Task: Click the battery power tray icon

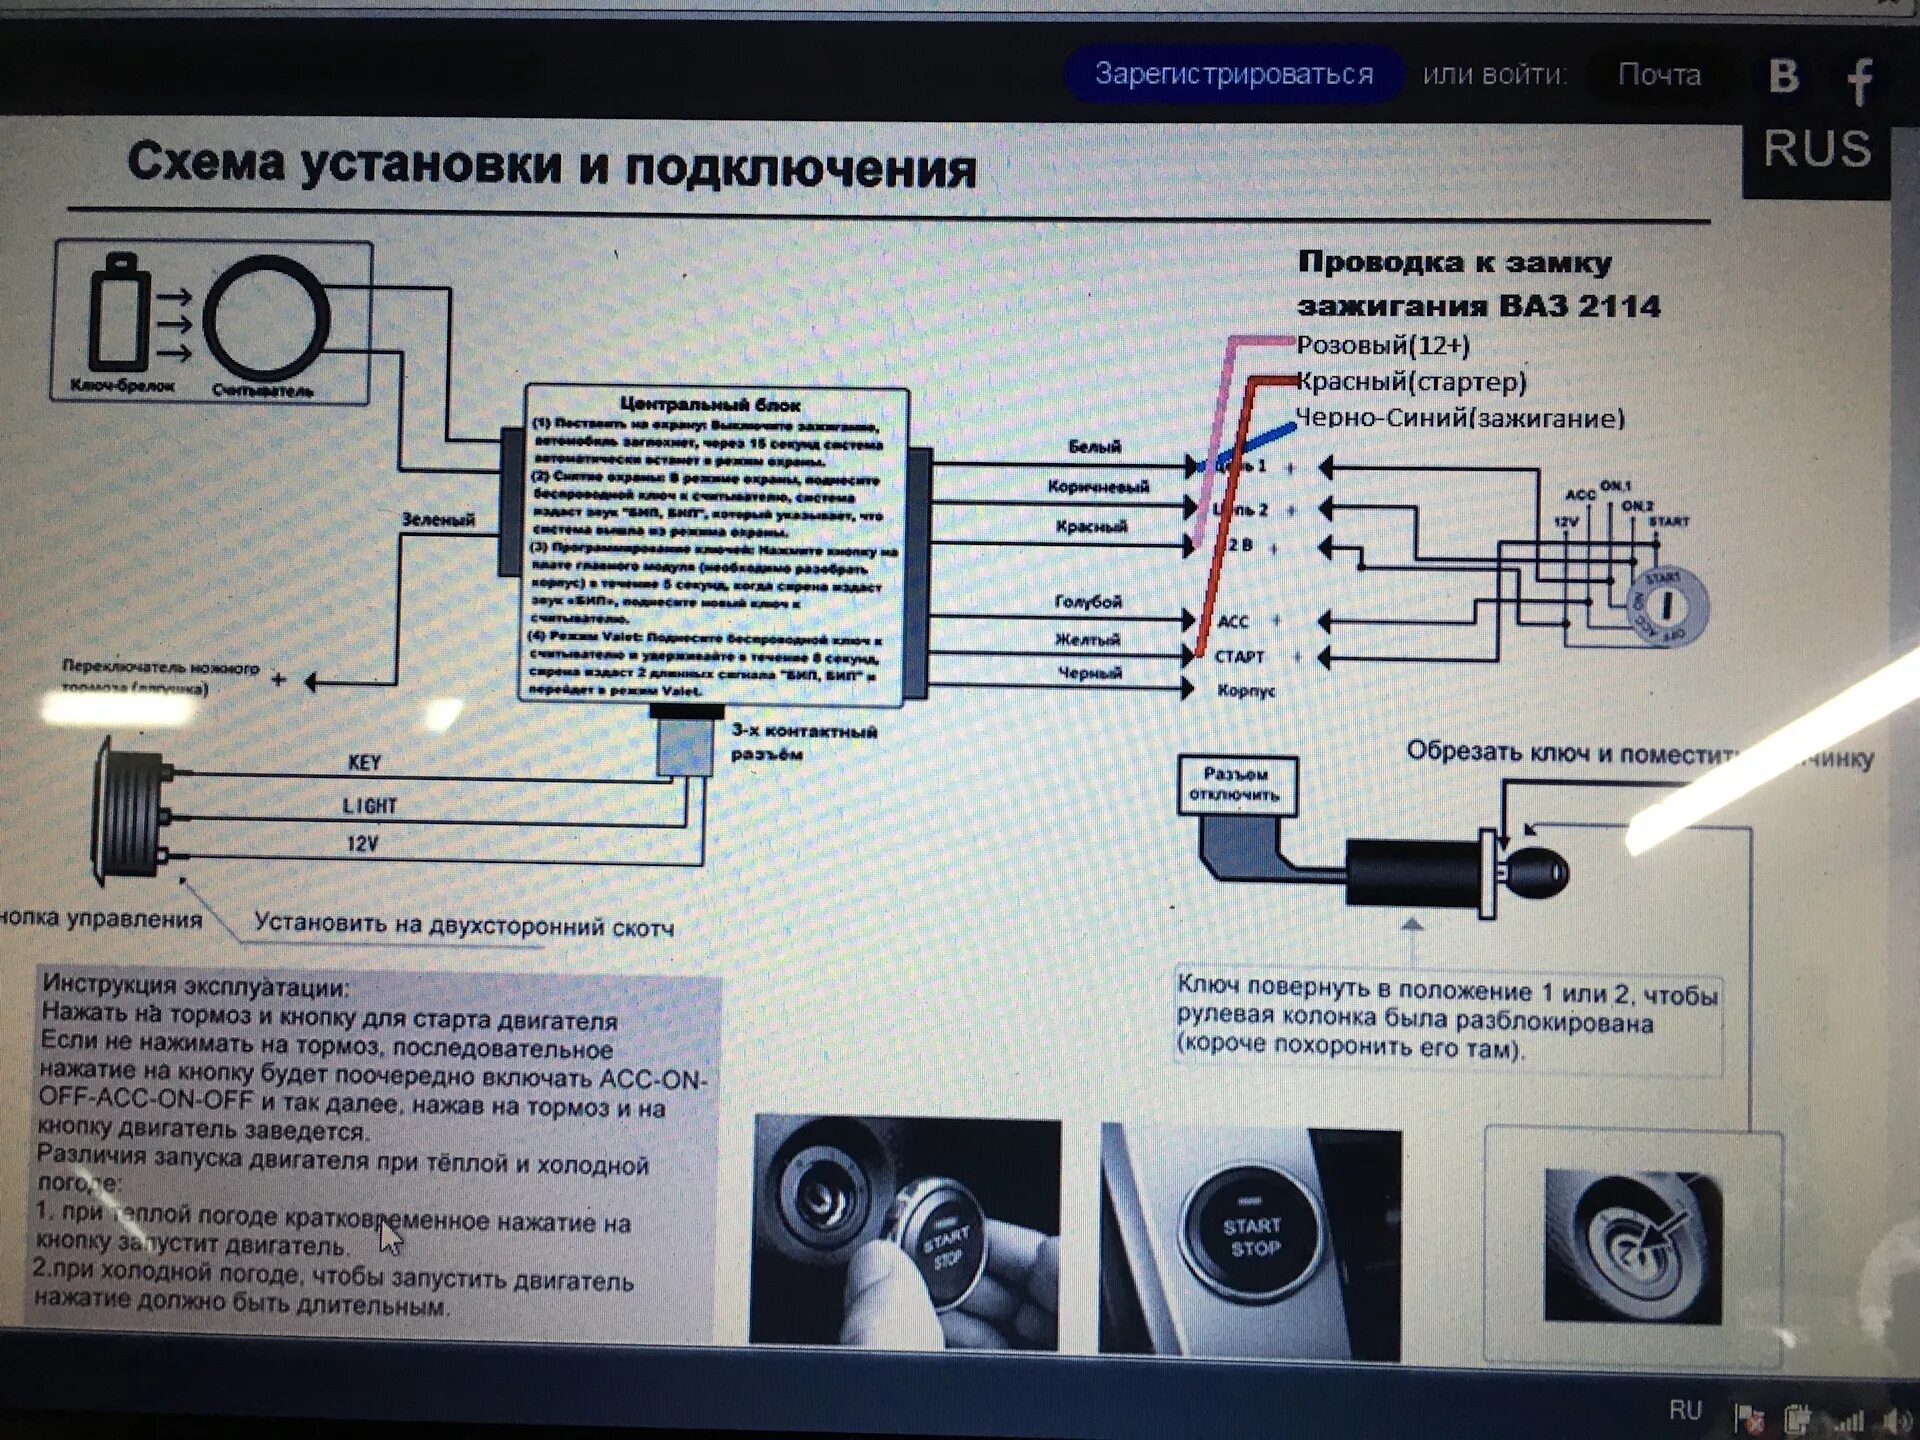Action: pos(1797,1419)
